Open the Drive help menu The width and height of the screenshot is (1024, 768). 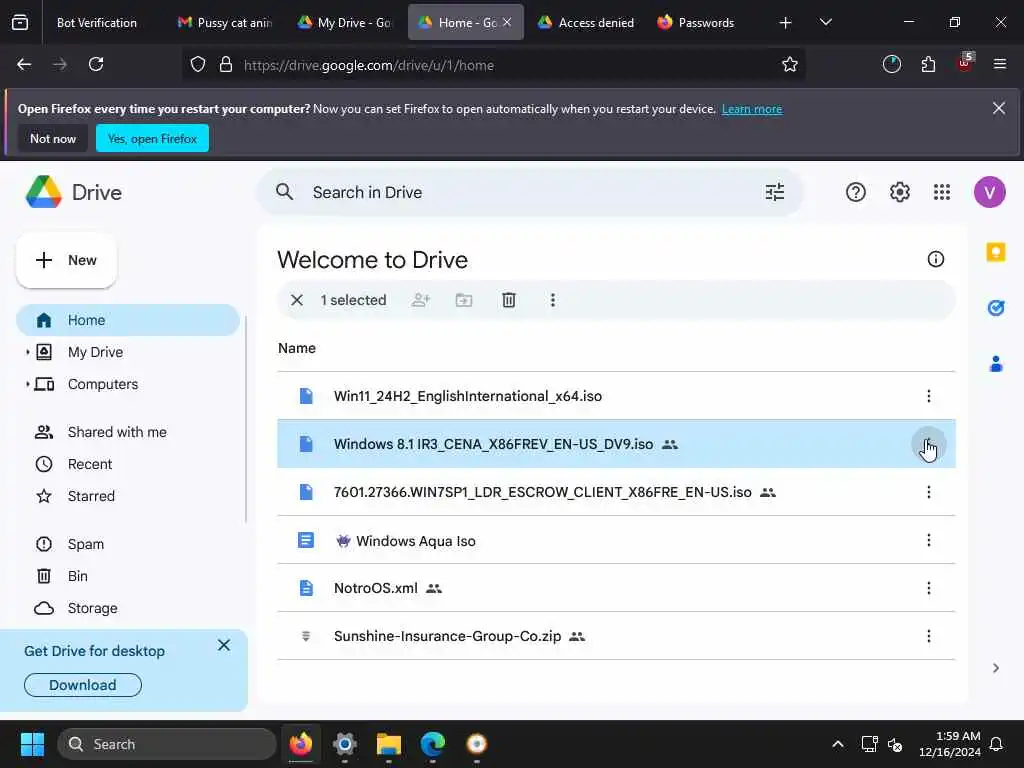pos(856,192)
